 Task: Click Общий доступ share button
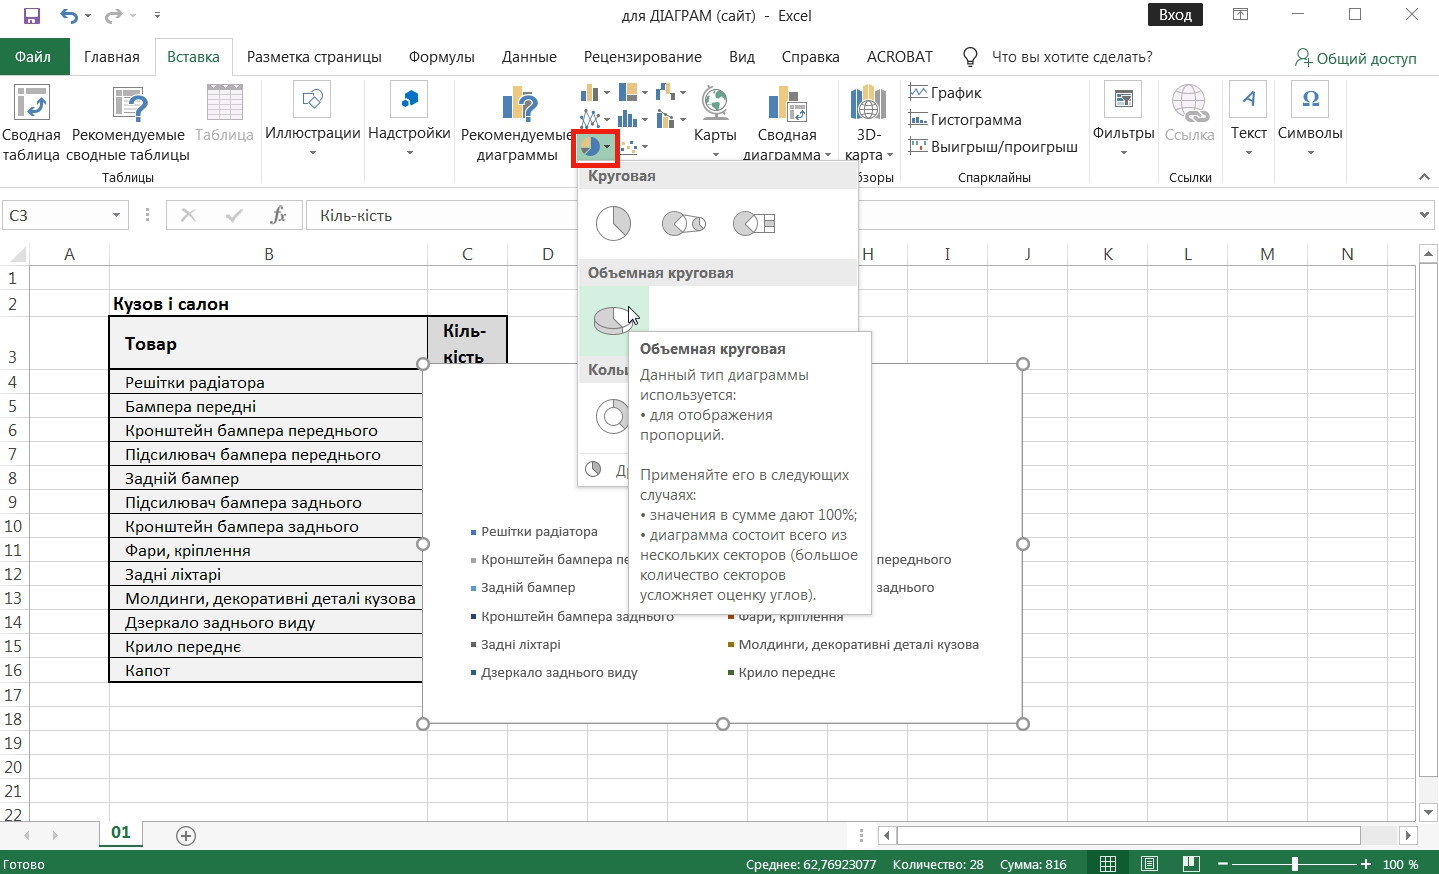[x=1356, y=58]
